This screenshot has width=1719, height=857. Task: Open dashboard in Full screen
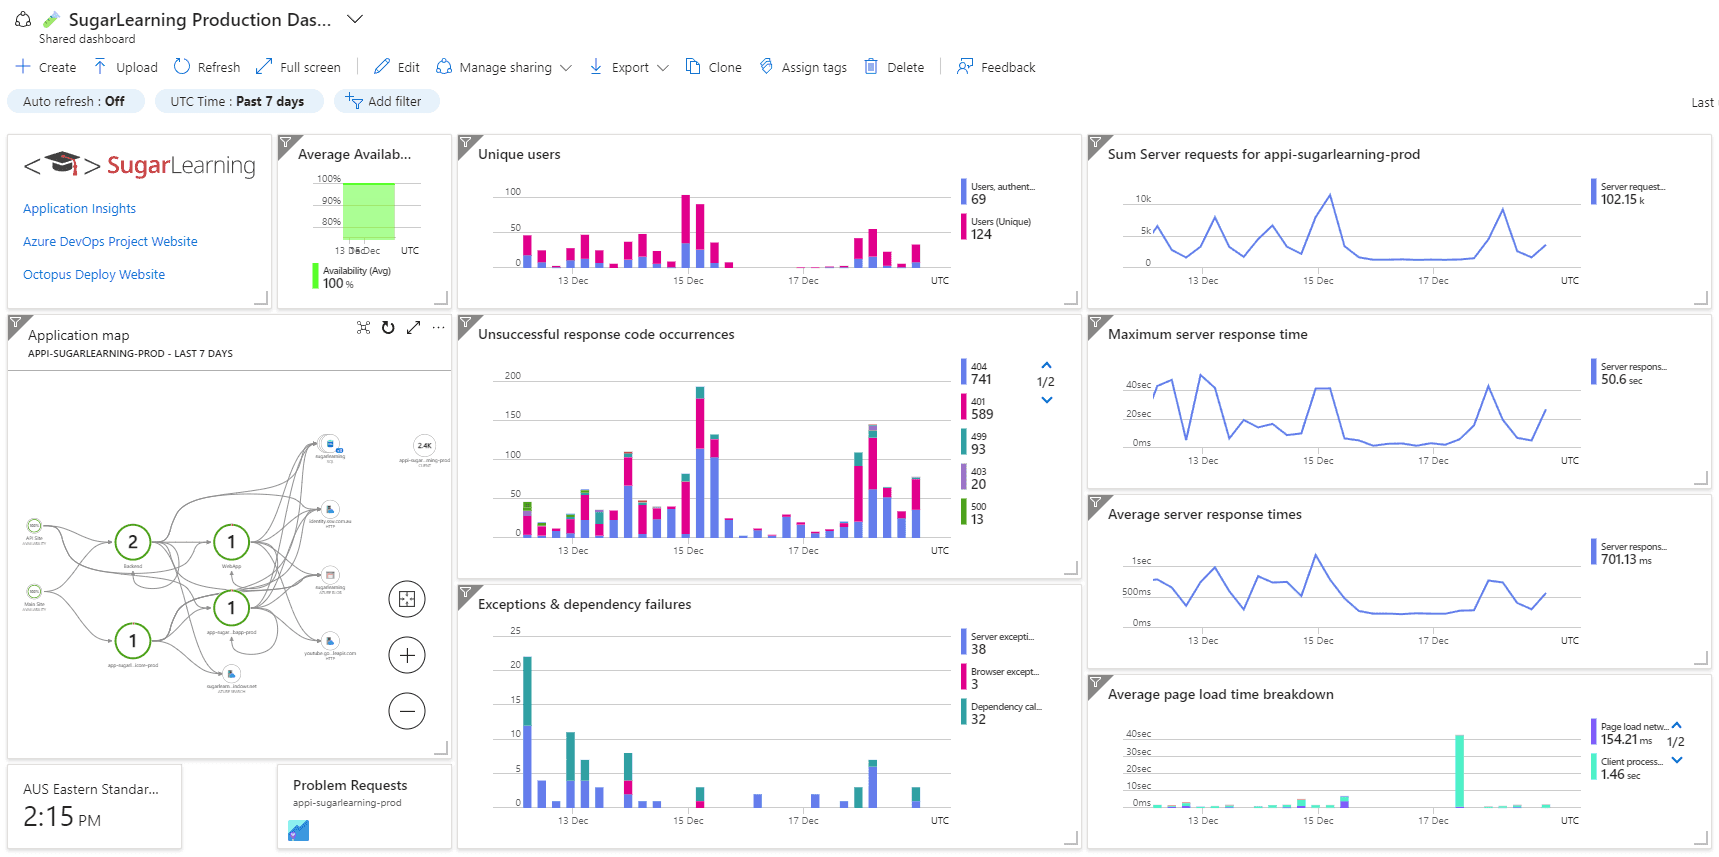click(x=264, y=67)
